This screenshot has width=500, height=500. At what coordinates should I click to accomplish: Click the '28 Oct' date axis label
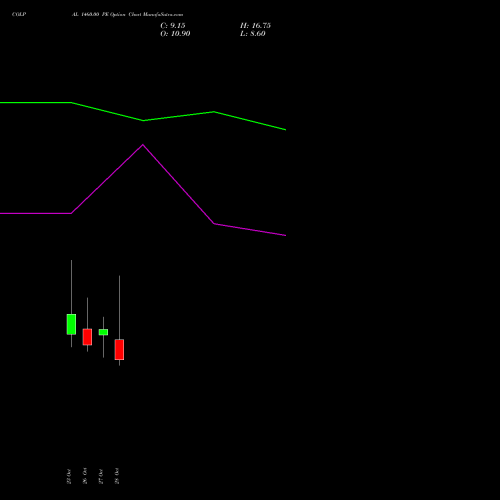pos(117,476)
